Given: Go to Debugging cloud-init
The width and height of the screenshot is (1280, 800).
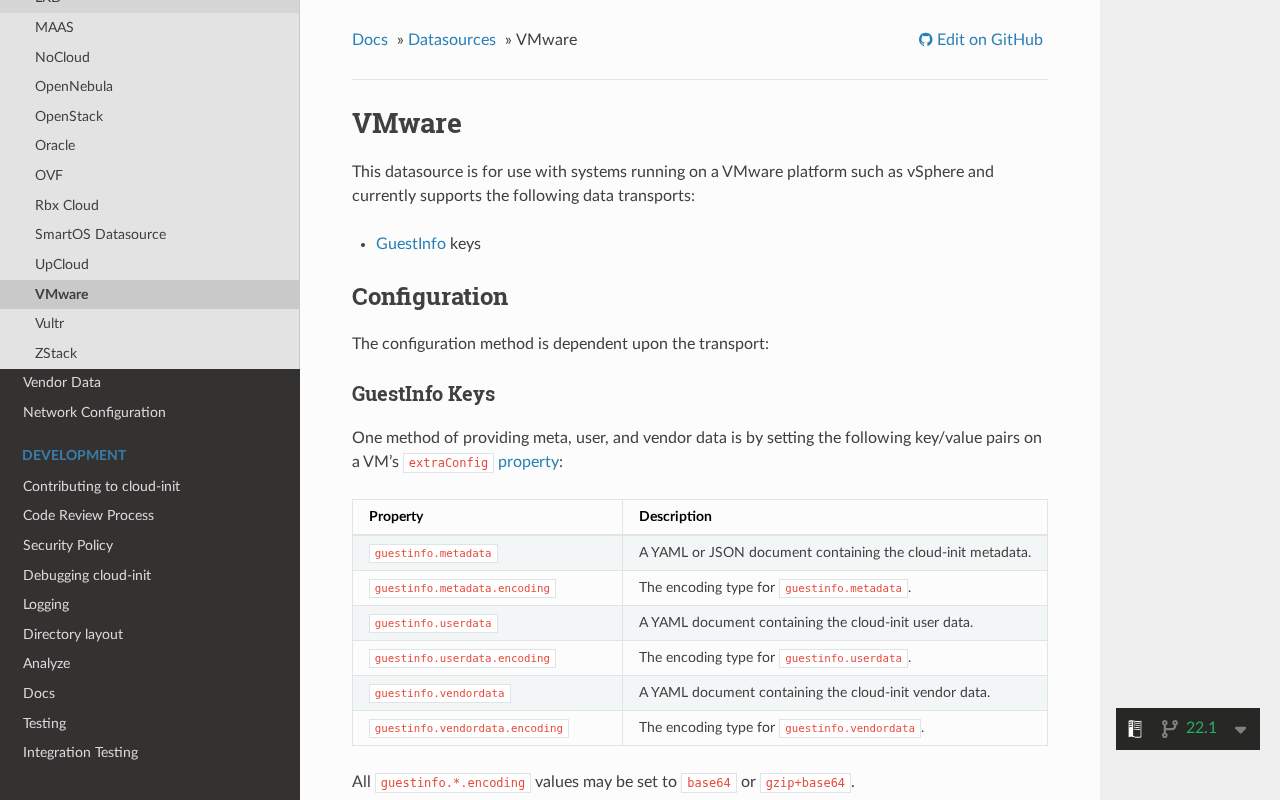Looking at the screenshot, I should (x=87, y=576).
